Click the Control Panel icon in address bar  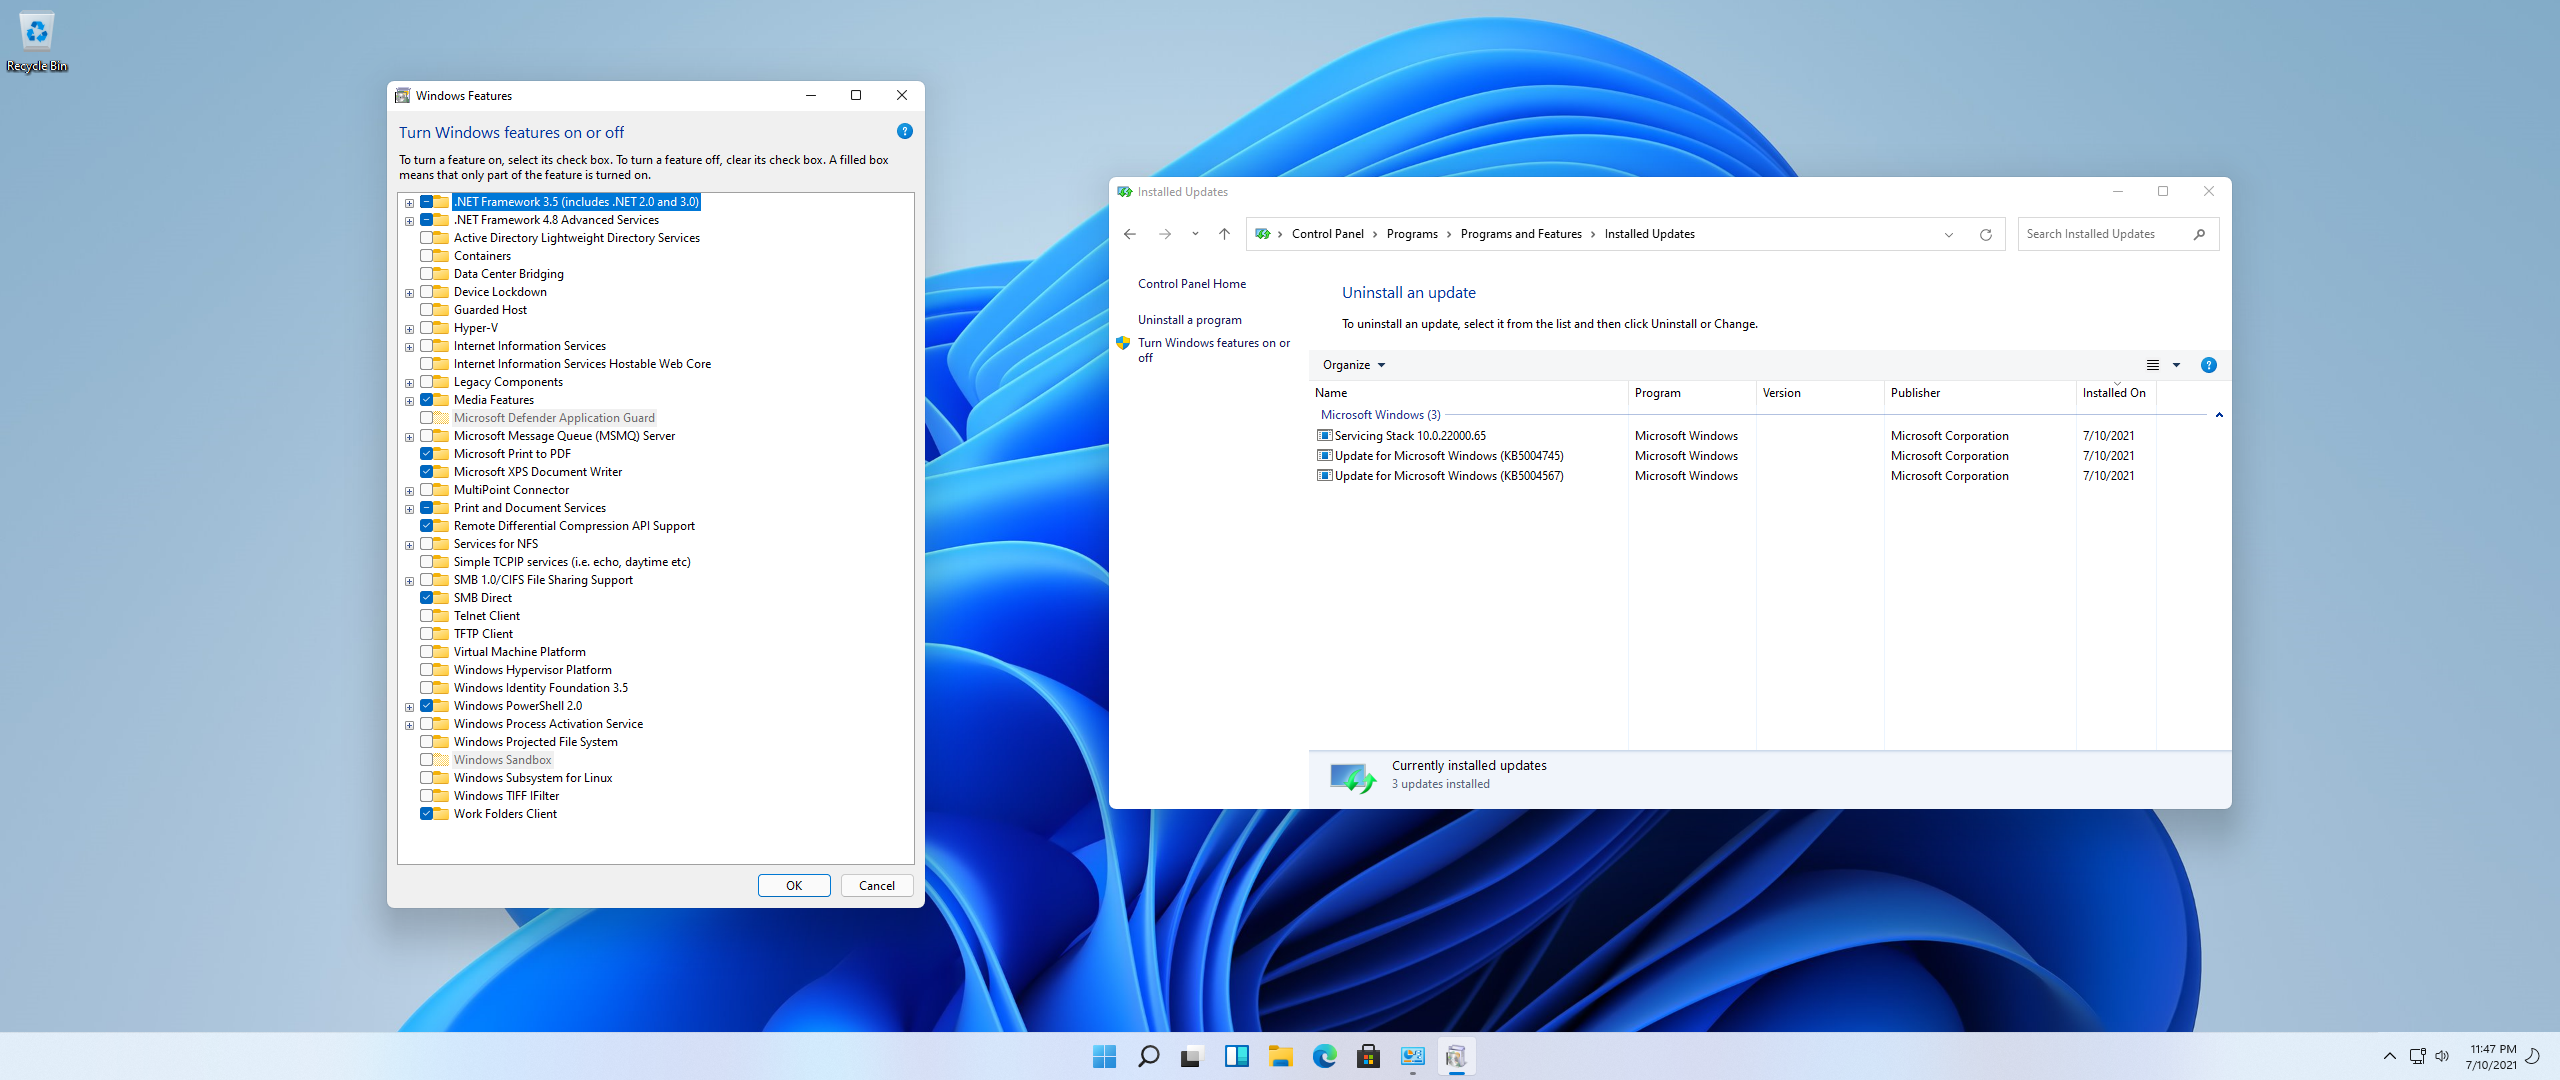click(x=1263, y=234)
